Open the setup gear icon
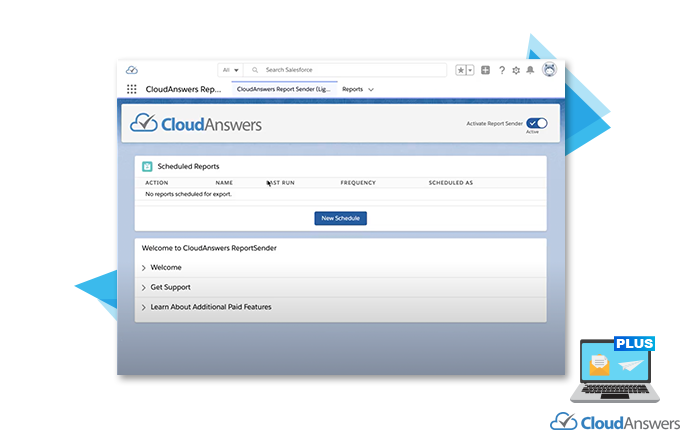685x436 pixels. click(x=516, y=70)
